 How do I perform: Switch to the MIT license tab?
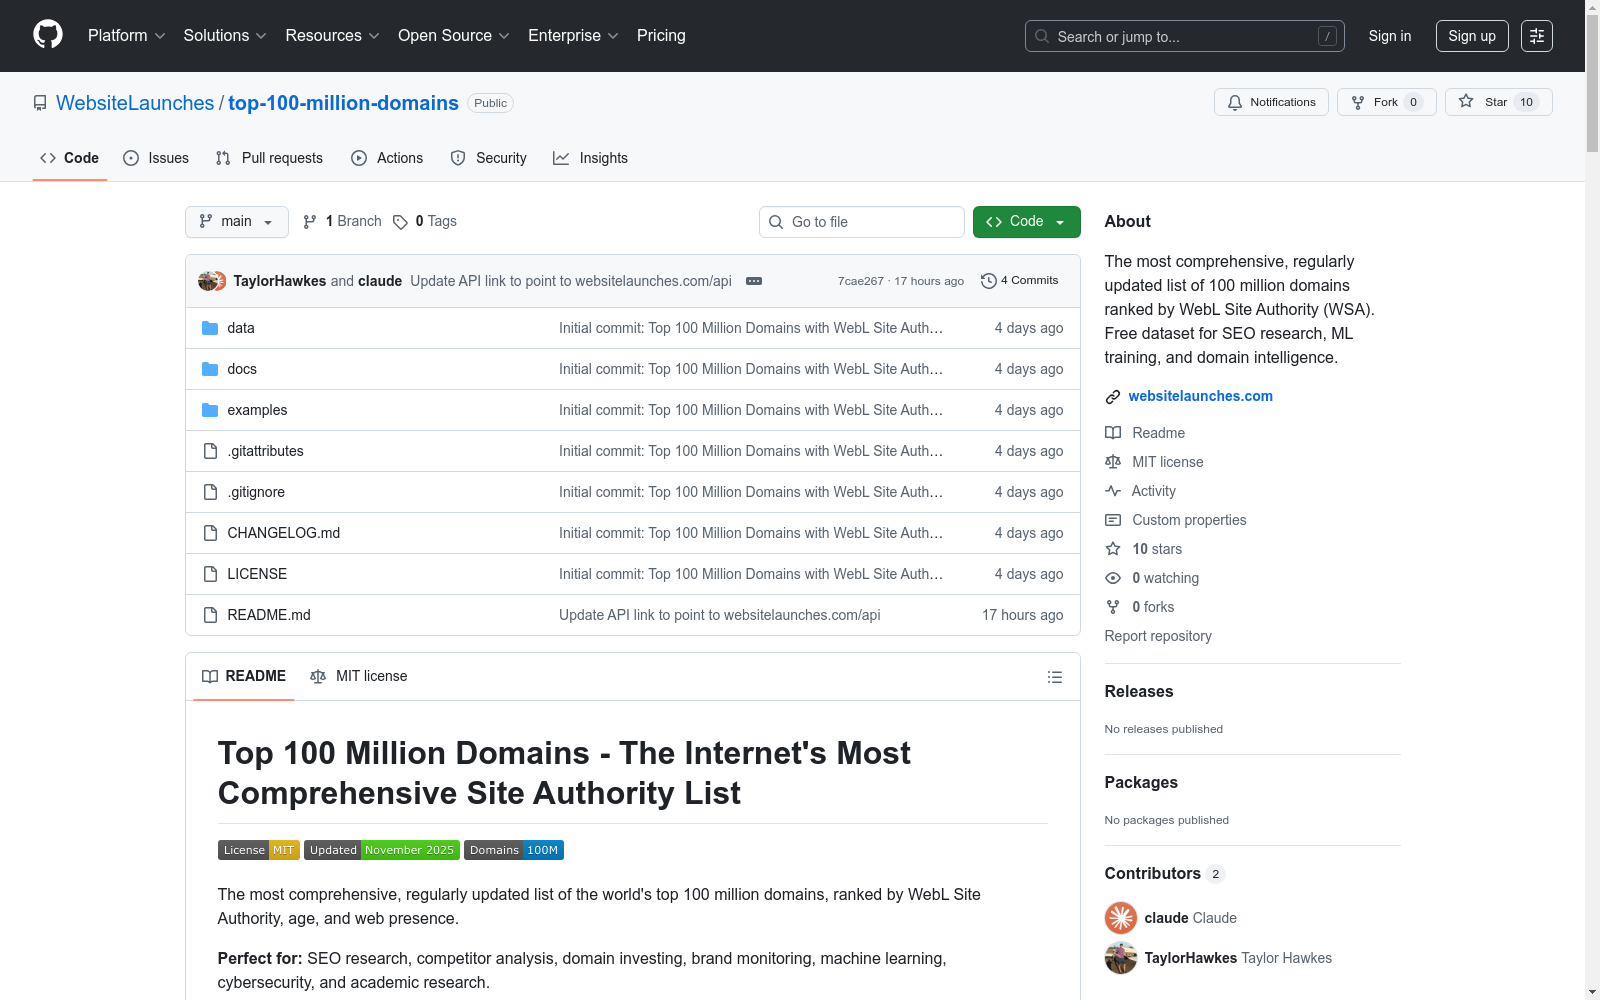[359, 677]
